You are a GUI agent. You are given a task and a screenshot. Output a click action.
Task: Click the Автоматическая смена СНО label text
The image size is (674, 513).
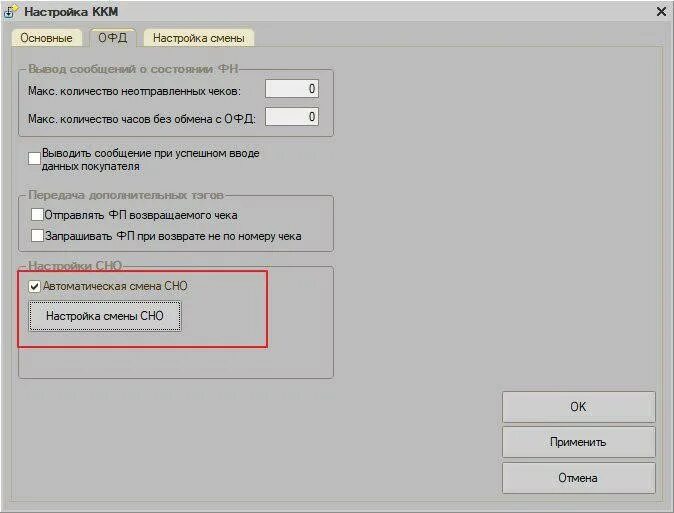(115, 286)
